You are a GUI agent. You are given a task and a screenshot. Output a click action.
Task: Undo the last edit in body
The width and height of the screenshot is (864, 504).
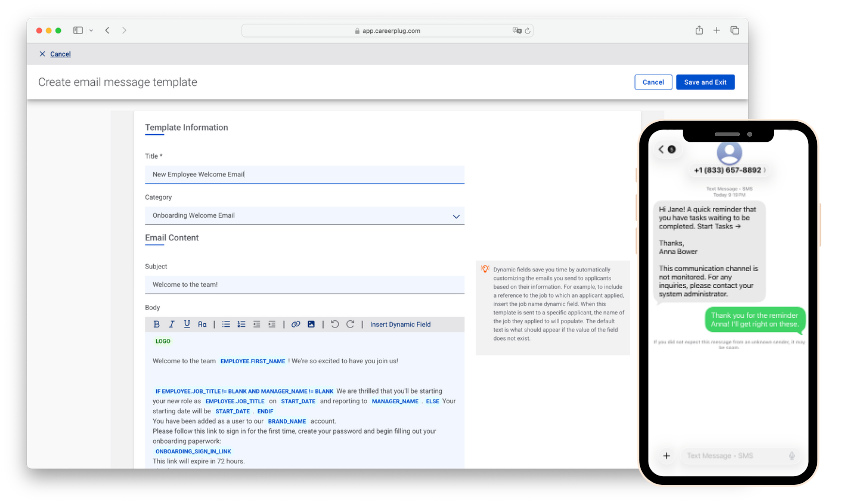point(334,324)
